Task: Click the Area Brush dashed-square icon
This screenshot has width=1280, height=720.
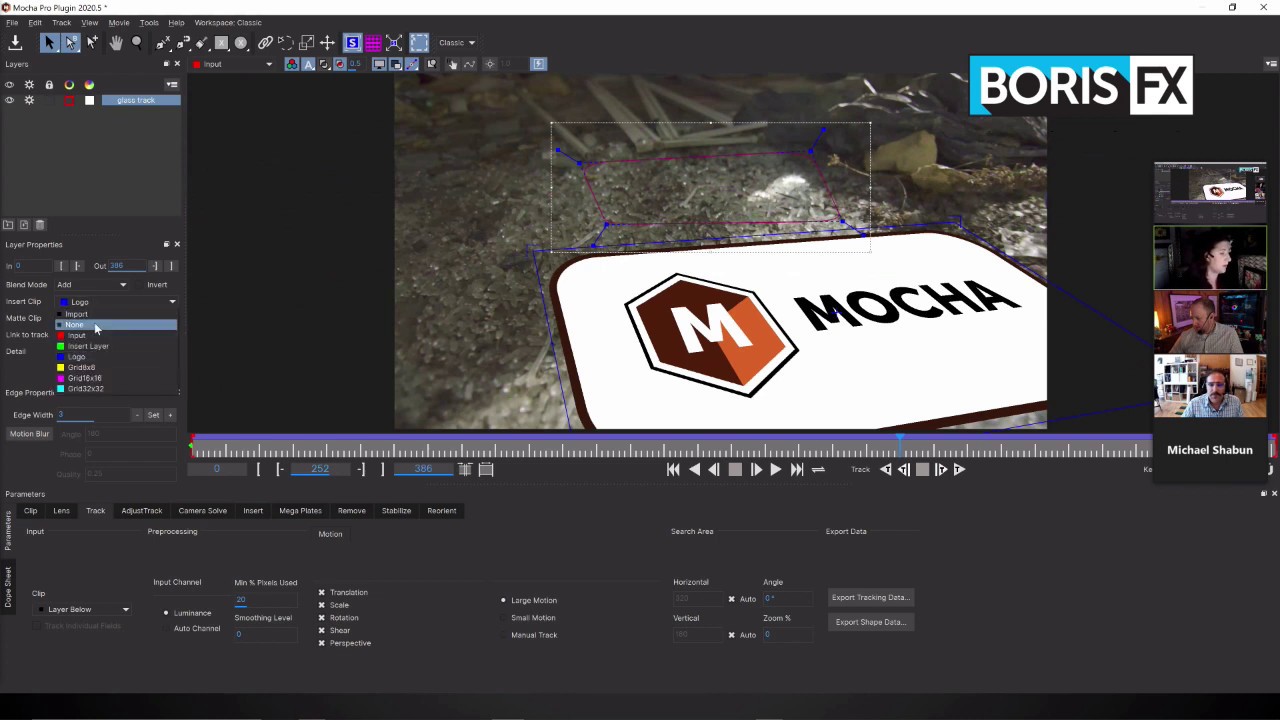Action: point(419,42)
